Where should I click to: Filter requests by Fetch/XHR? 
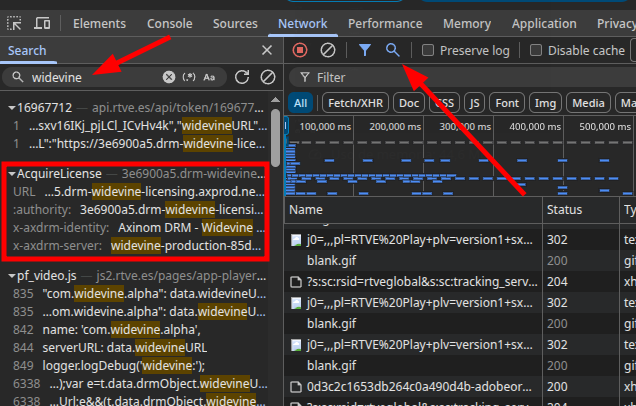(354, 102)
